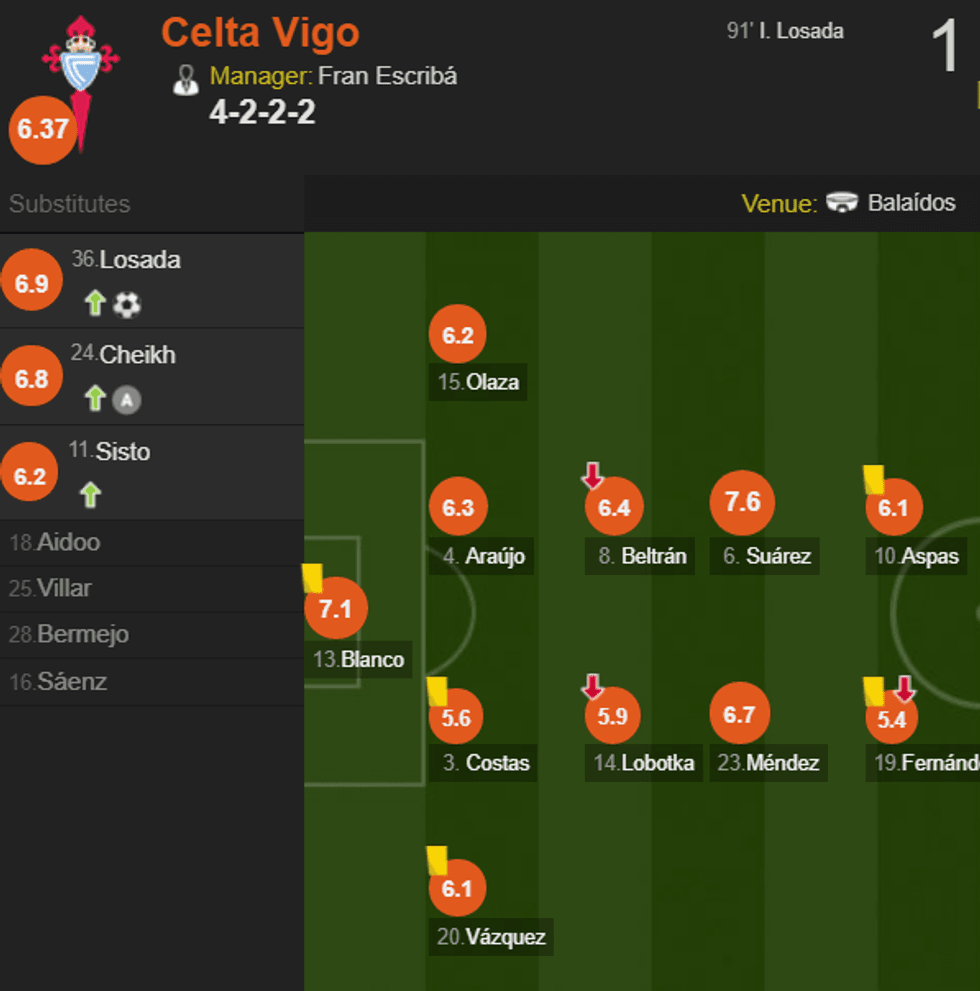Click the red substitution arrow on Beltrán
Image resolution: width=980 pixels, height=991 pixels.
(x=593, y=475)
